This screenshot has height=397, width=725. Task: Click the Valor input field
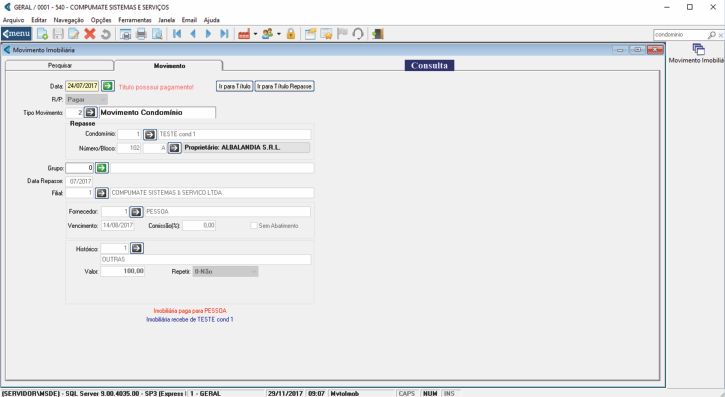123,271
